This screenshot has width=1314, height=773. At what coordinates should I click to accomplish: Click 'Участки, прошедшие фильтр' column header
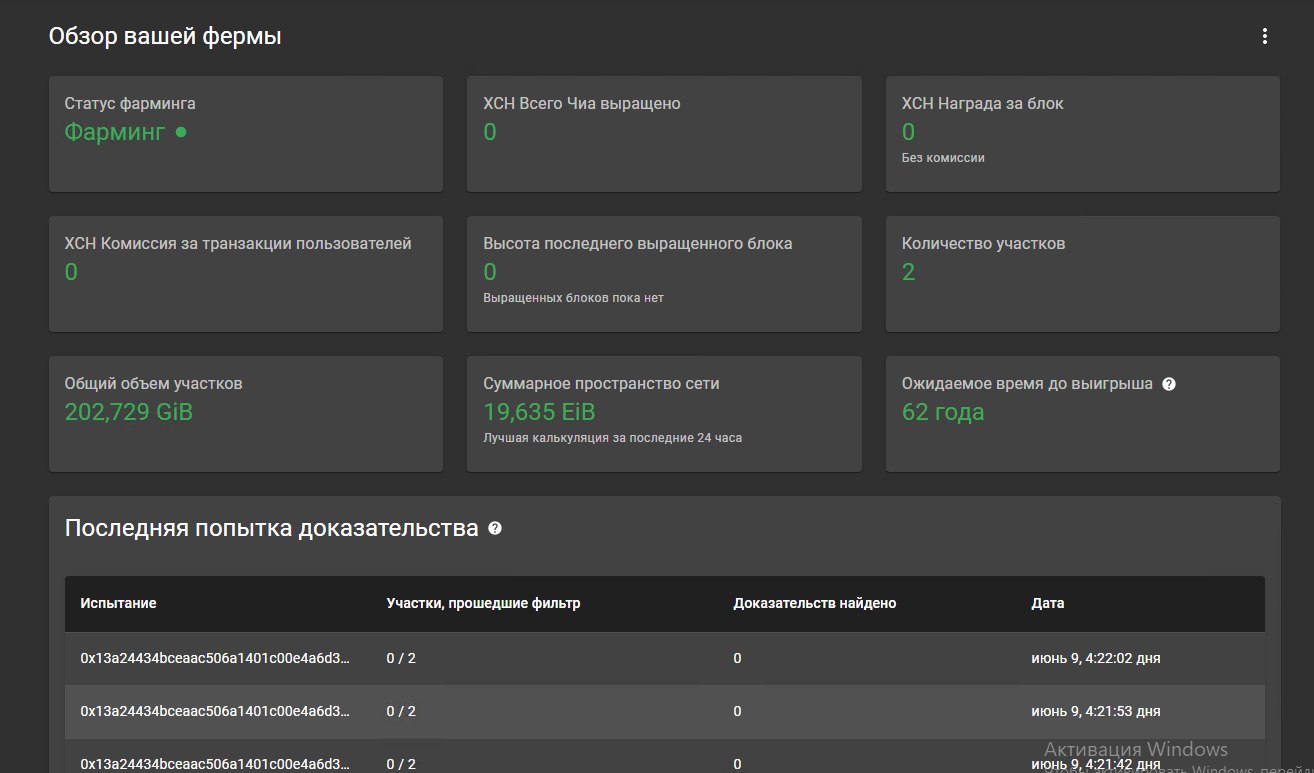point(483,603)
